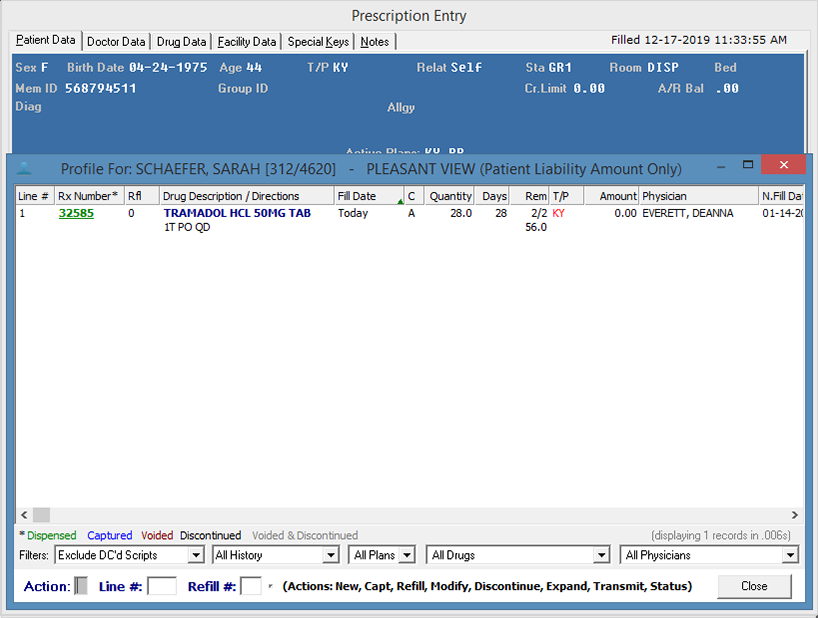Open the Drug Data tab

coord(181,42)
